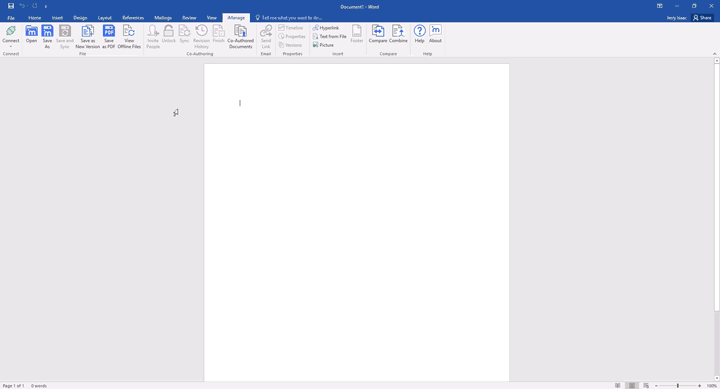Click the Jerry Isaac account name
The width and height of the screenshot is (720, 389).
[676, 18]
